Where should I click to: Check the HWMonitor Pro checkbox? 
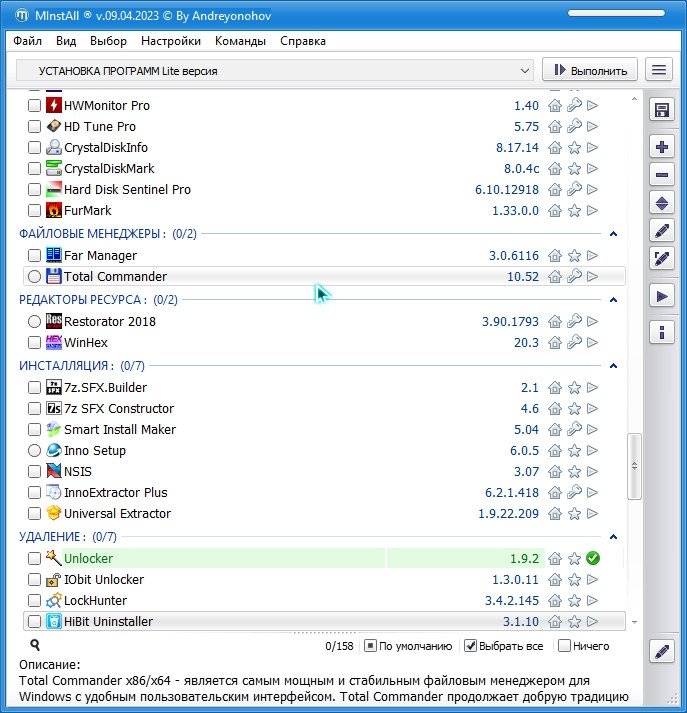(34, 105)
